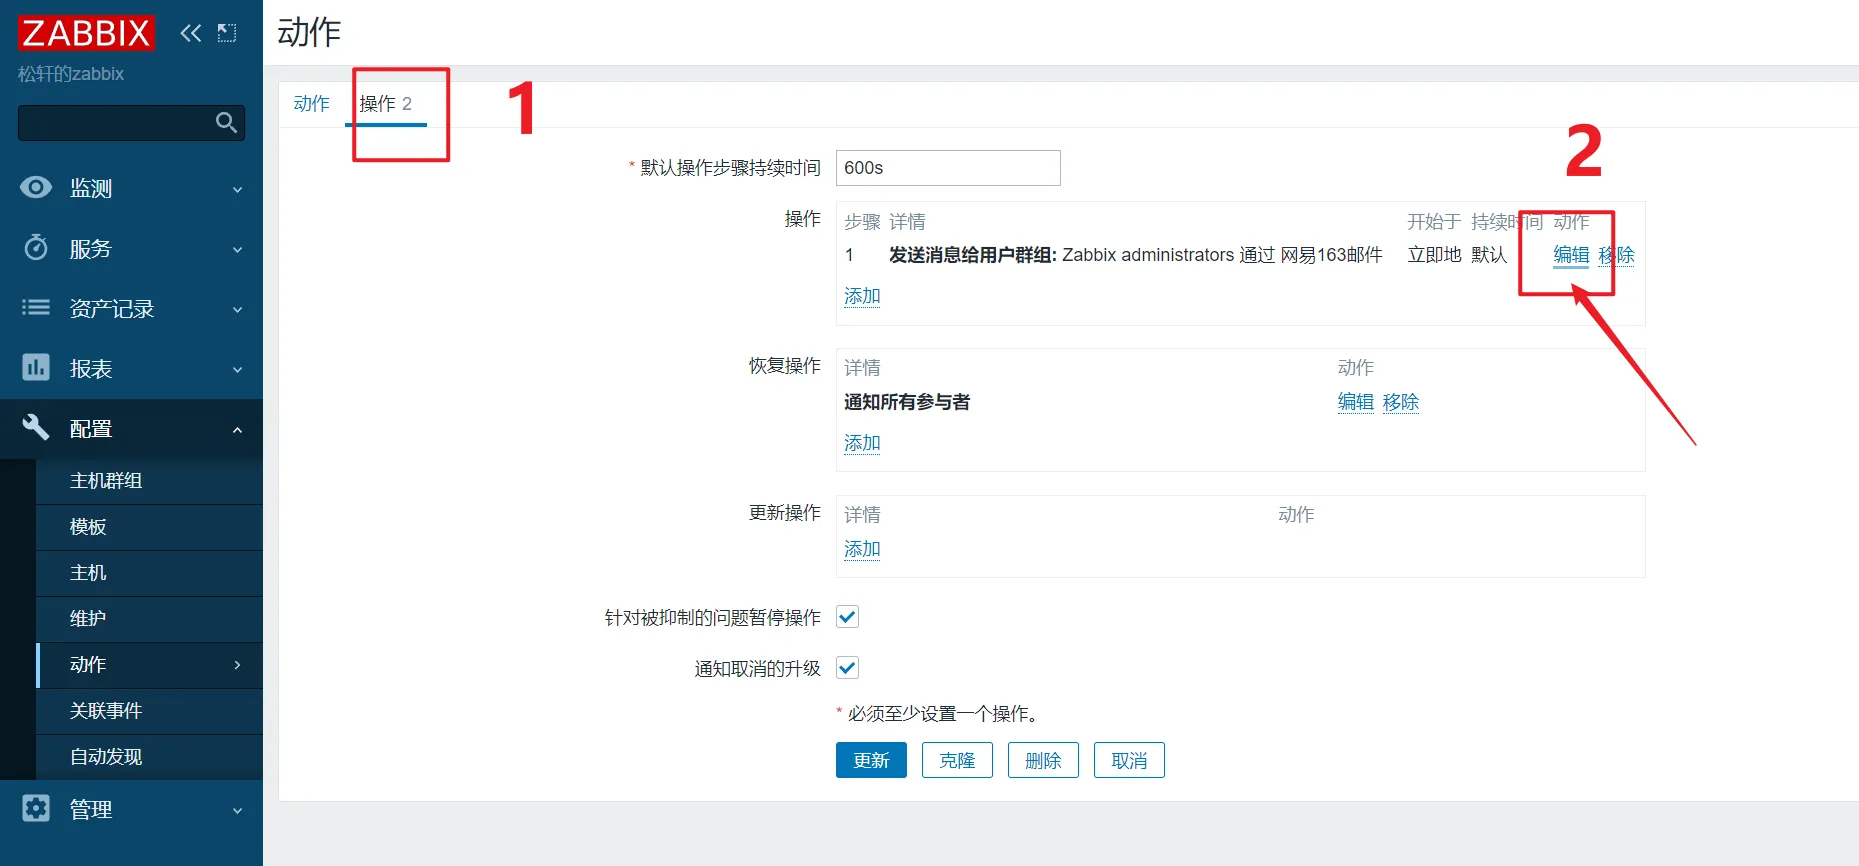Collapse the 配置 section chevron
Viewport: 1859px width, 866px height.
[x=237, y=430]
